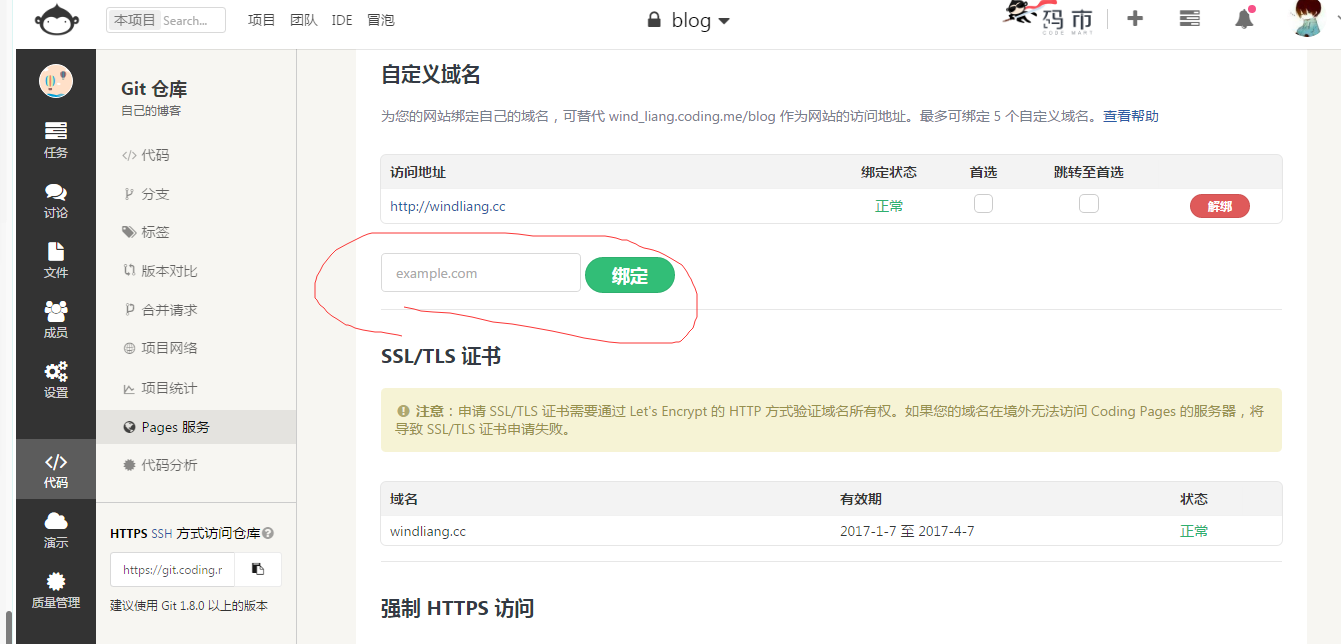This screenshot has width=1341, height=644.
Task: Open the 任务 tasks sidebar icon
Action: [x=56, y=139]
